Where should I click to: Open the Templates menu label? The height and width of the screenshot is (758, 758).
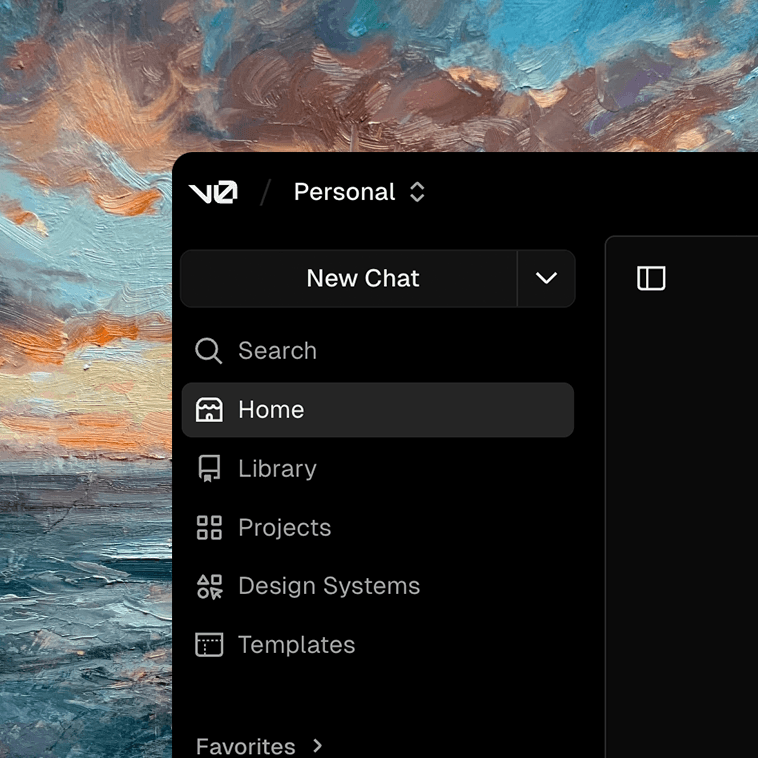point(297,645)
